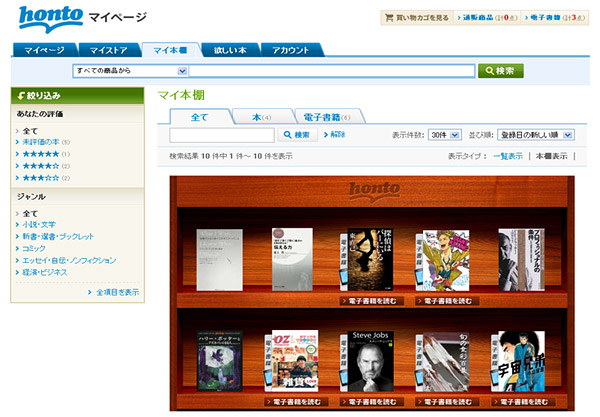This screenshot has height=417, width=600.
Task: Open the 登録日の新しい順 sort dropdown
Action: (x=536, y=135)
